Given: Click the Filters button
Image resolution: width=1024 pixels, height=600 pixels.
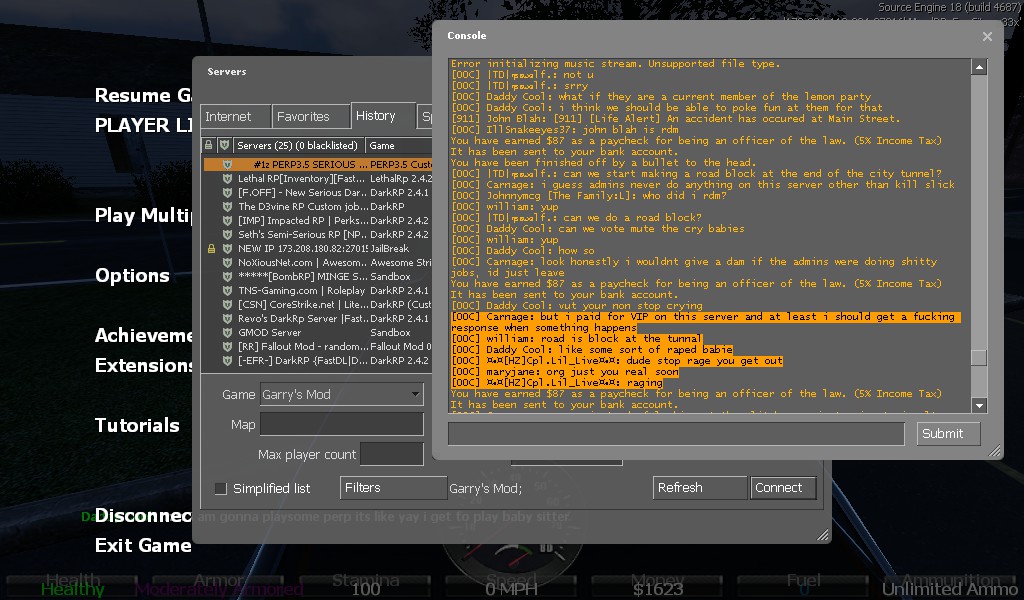Looking at the screenshot, I should click(x=393, y=488).
